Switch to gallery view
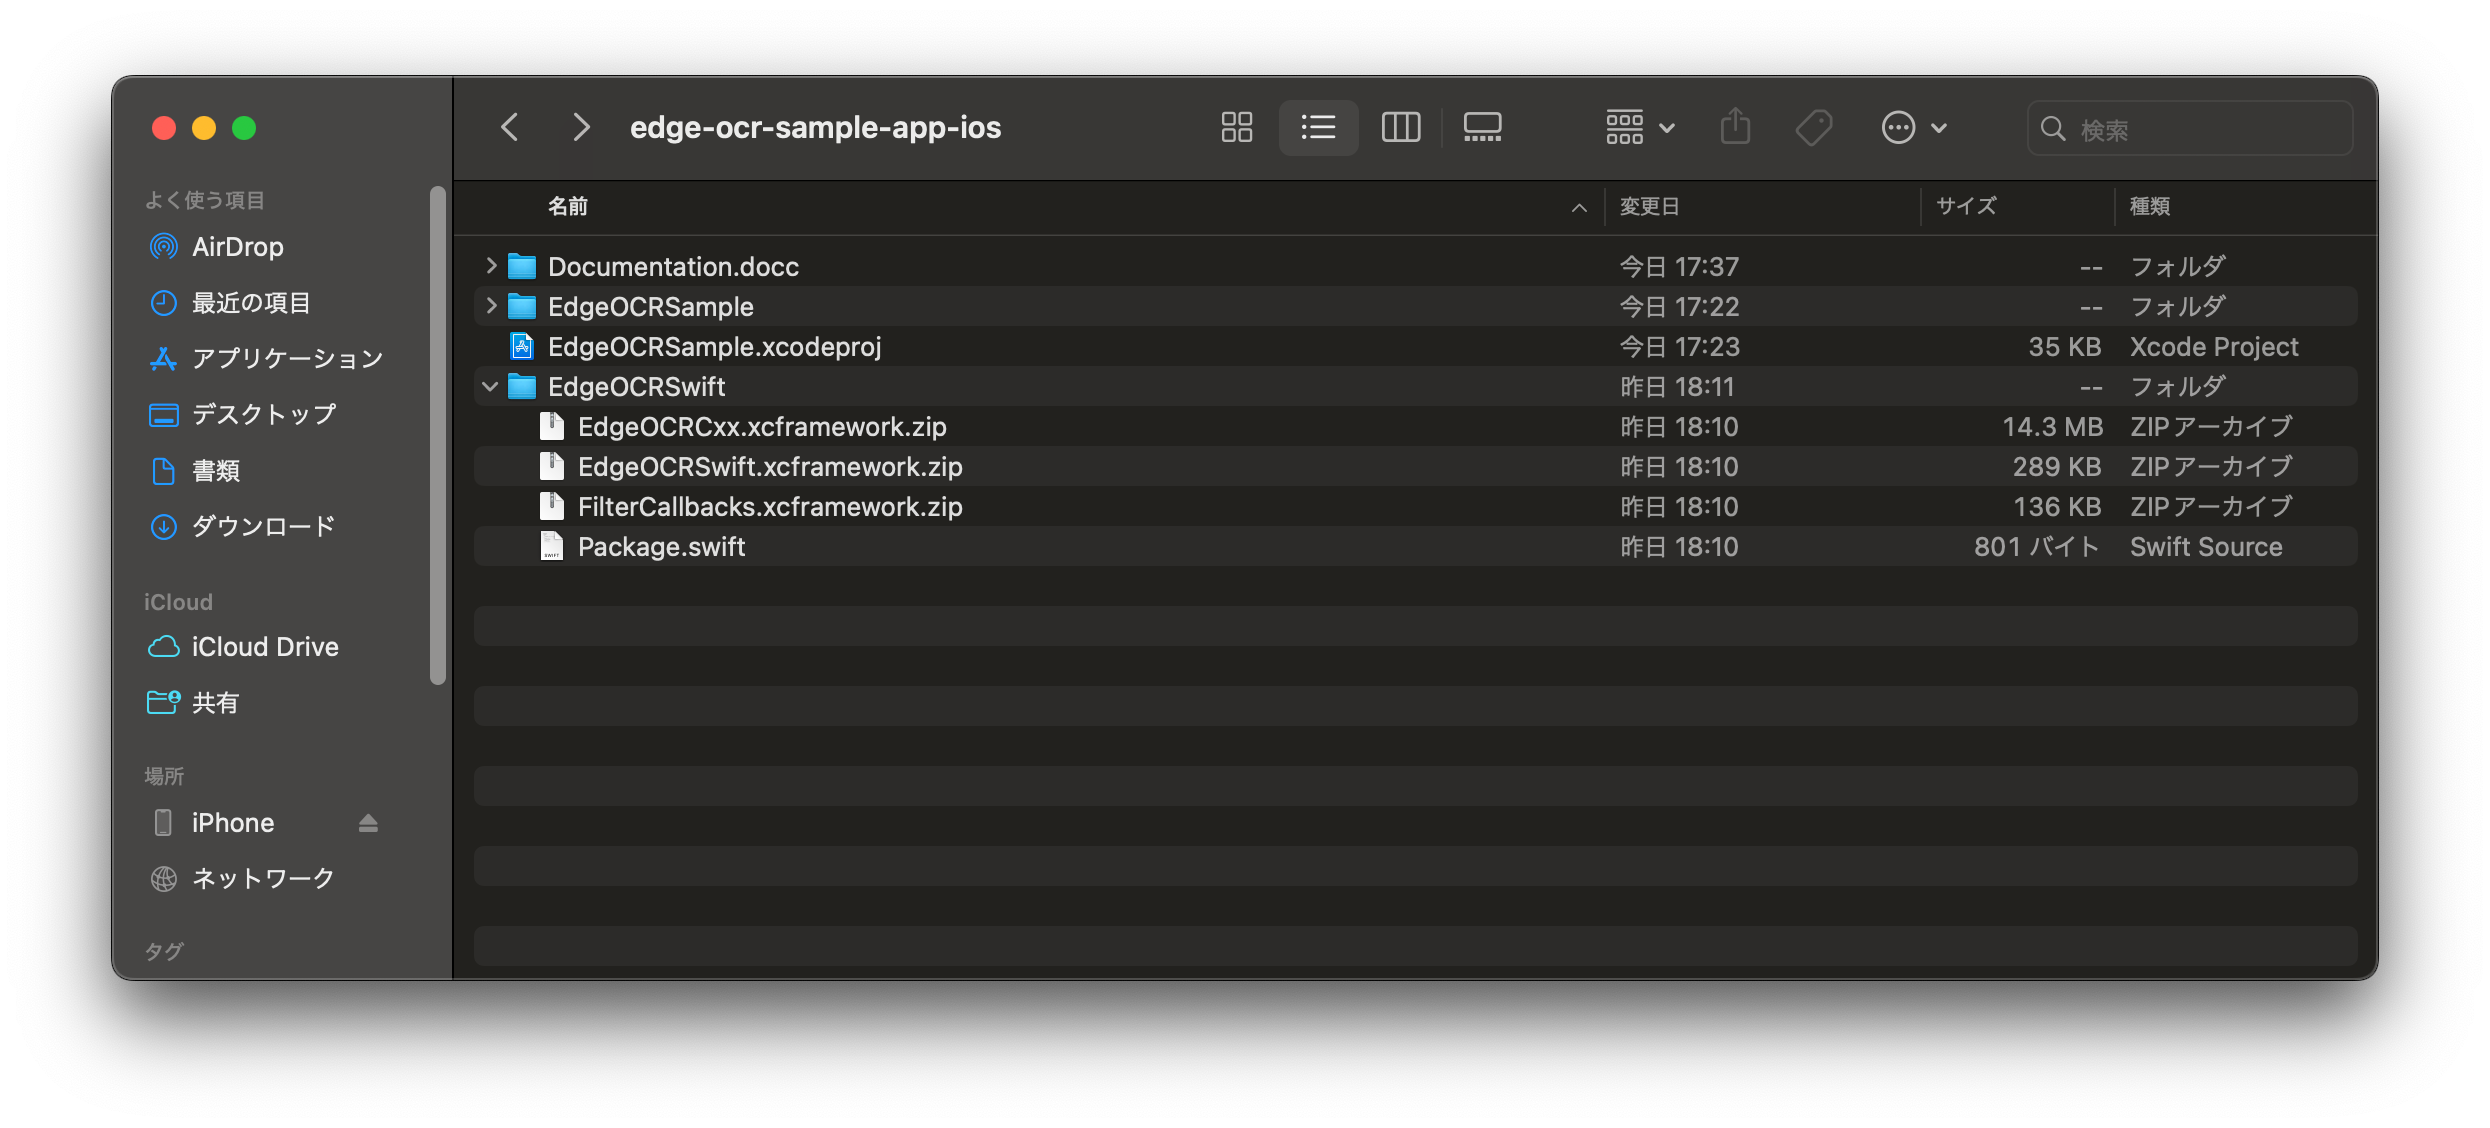 point(1482,128)
